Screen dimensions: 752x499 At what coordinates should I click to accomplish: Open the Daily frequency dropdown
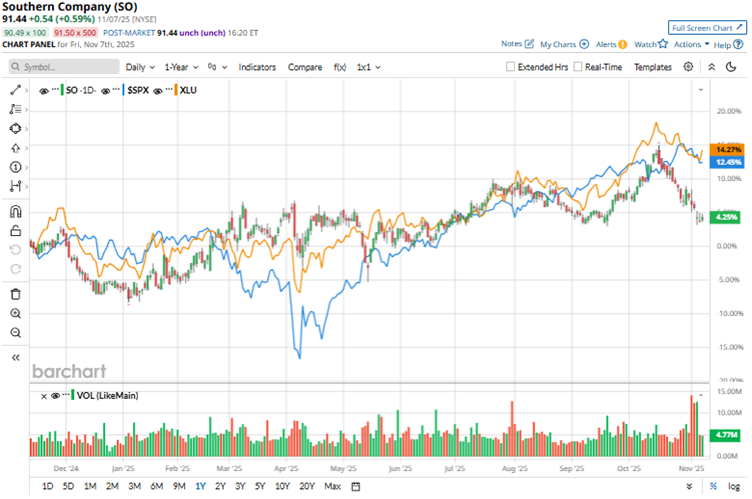pyautogui.click(x=140, y=67)
